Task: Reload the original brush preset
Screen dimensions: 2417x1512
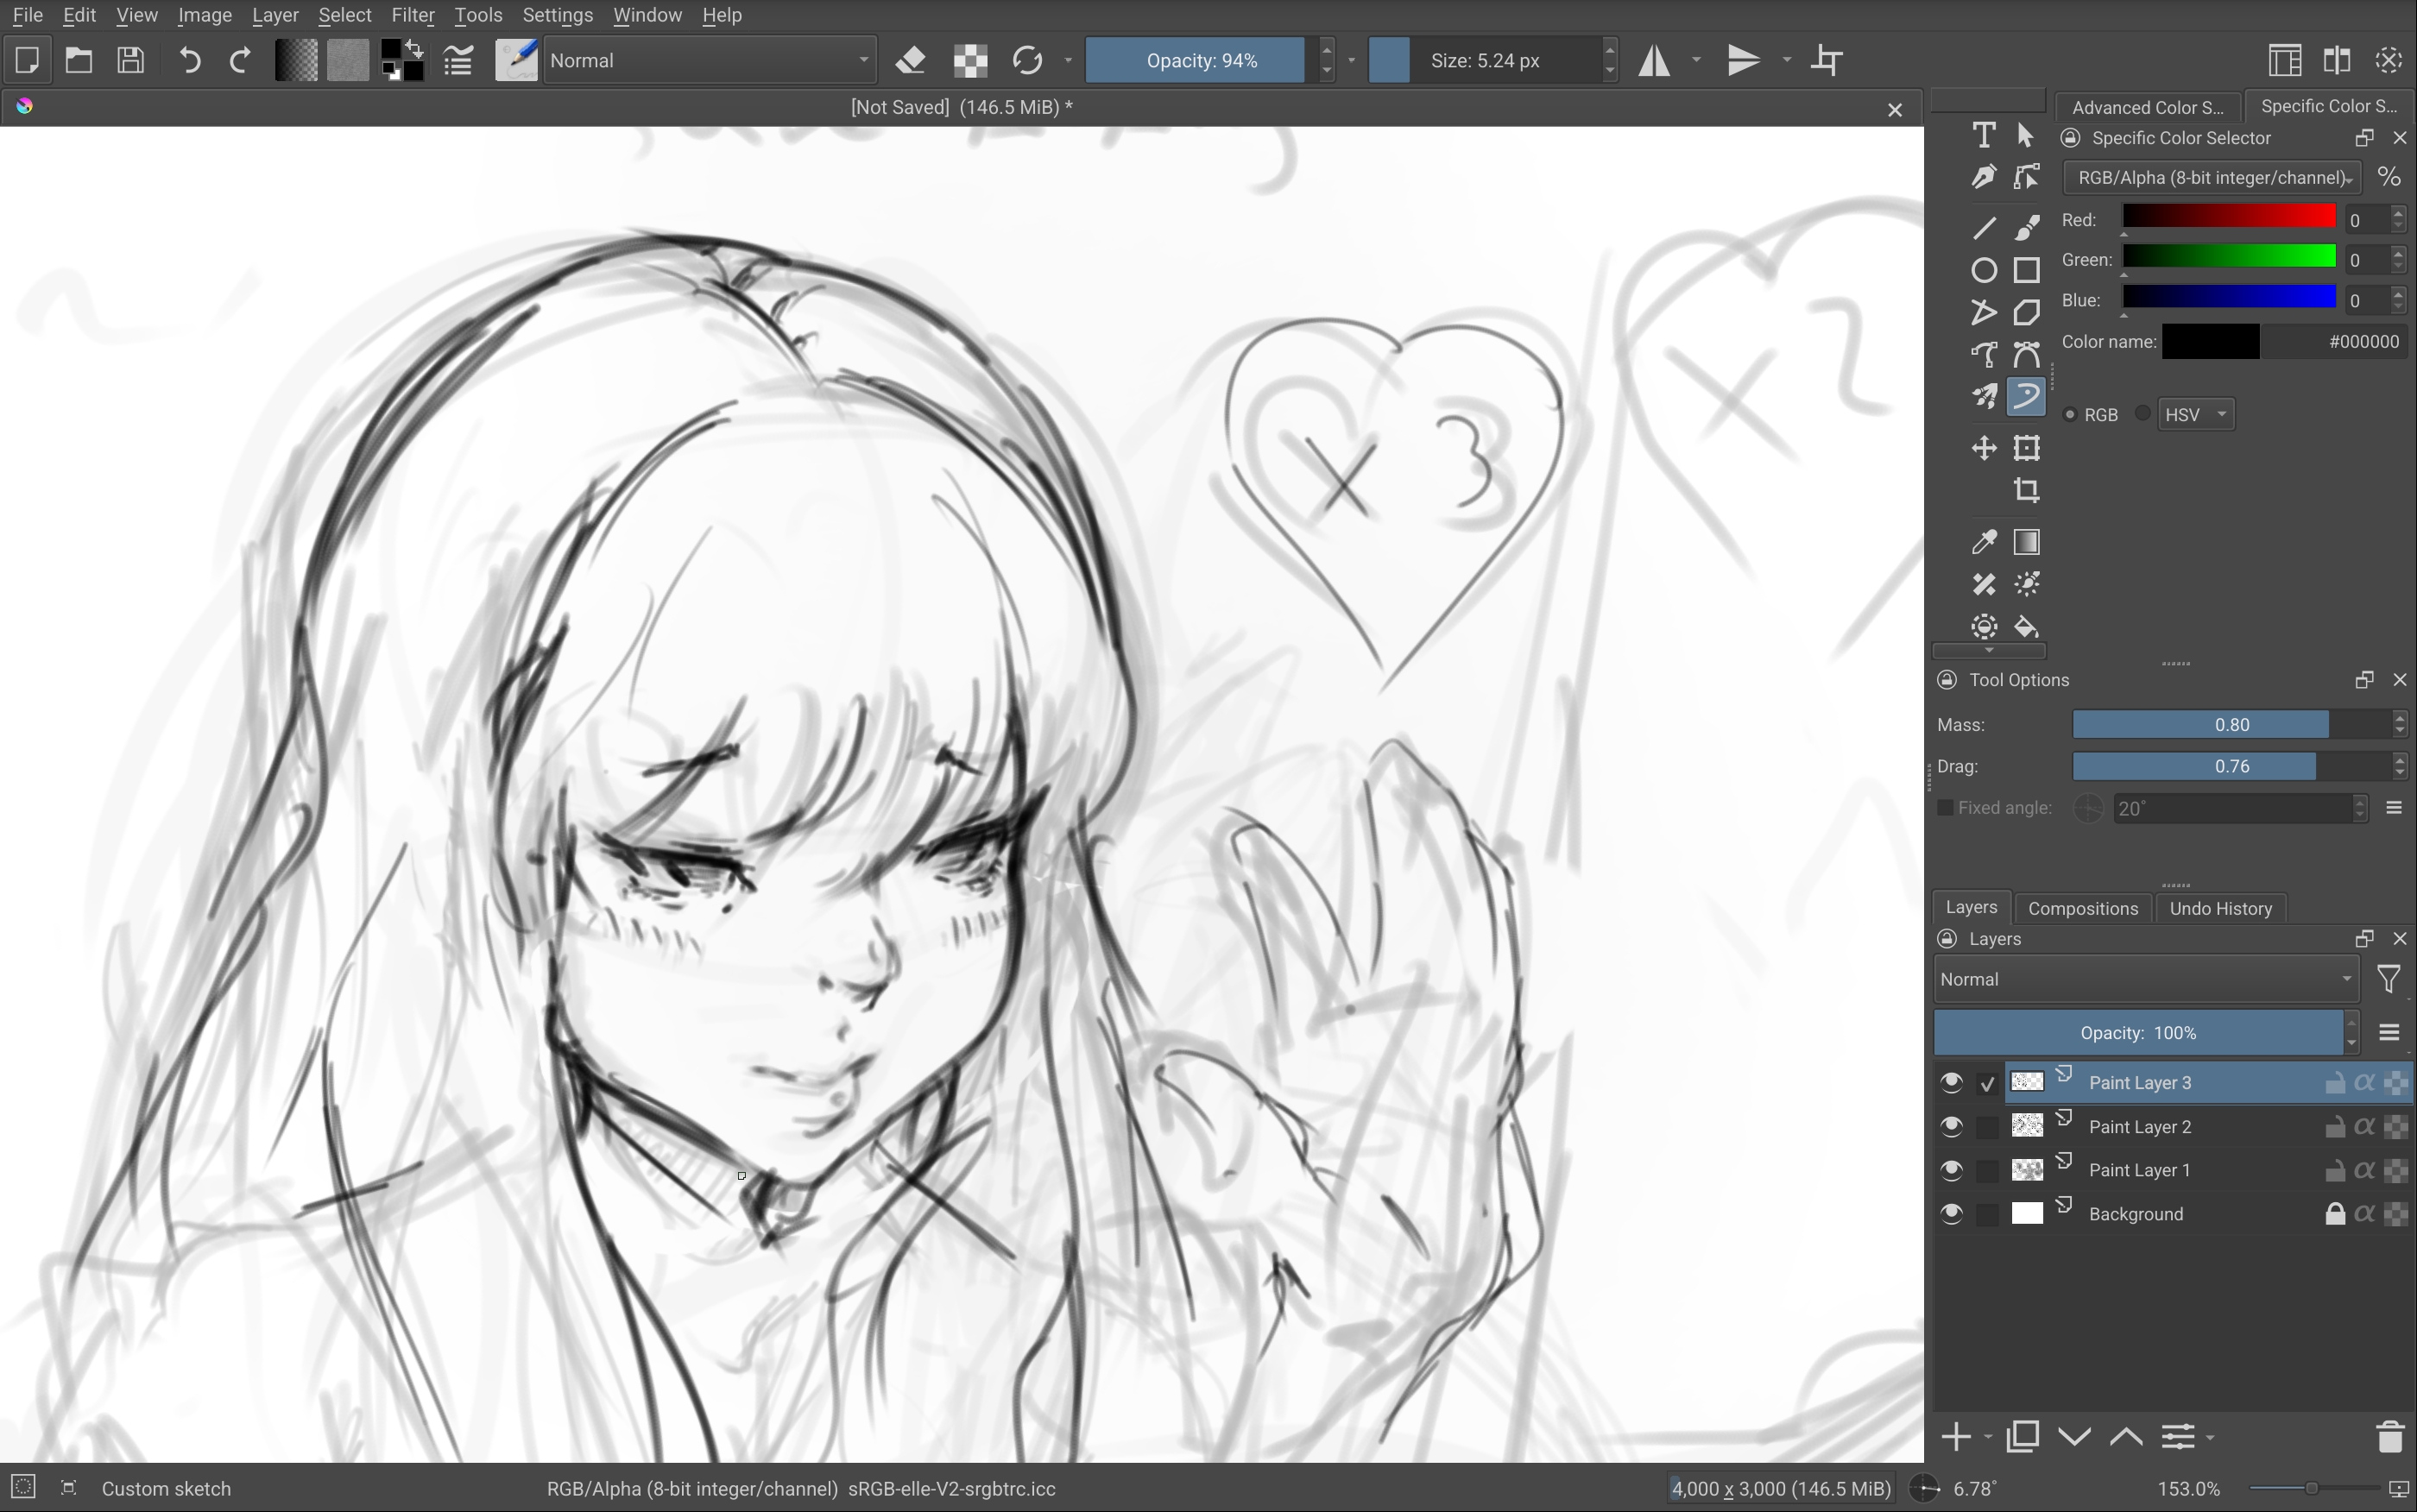Action: coord(1028,60)
